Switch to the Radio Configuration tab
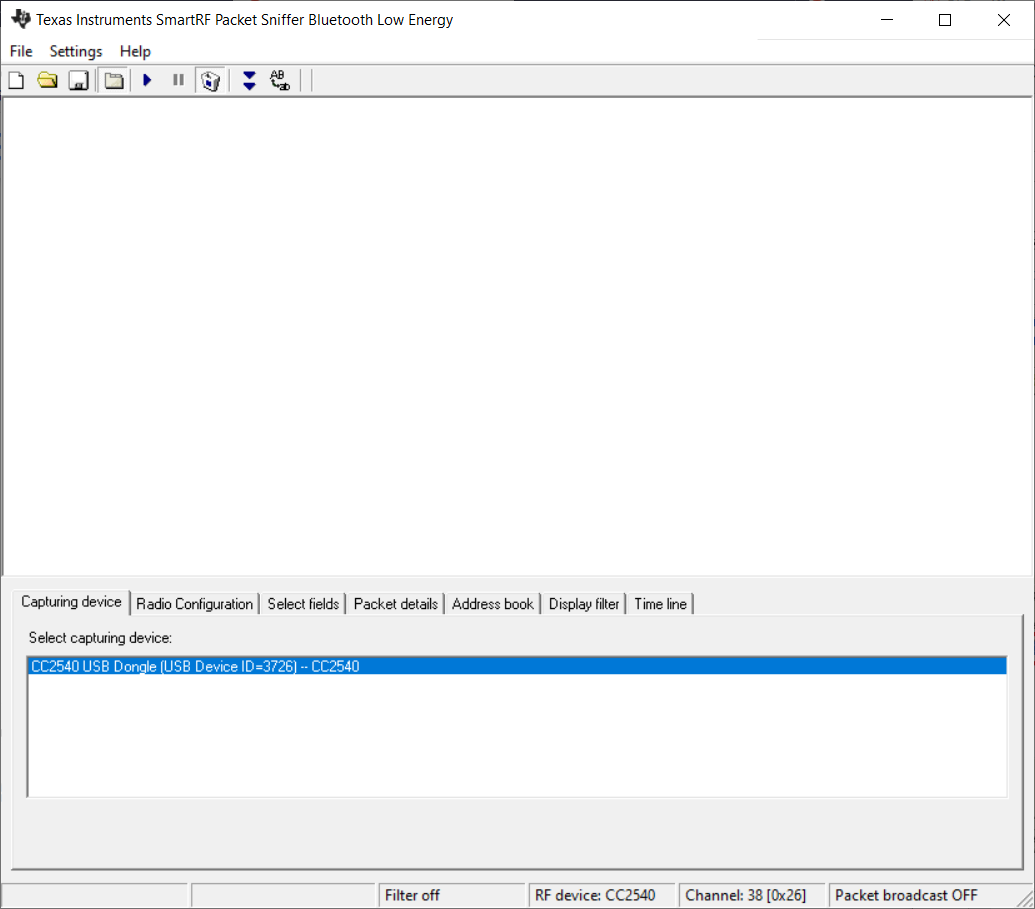The image size is (1035, 909). [195, 604]
